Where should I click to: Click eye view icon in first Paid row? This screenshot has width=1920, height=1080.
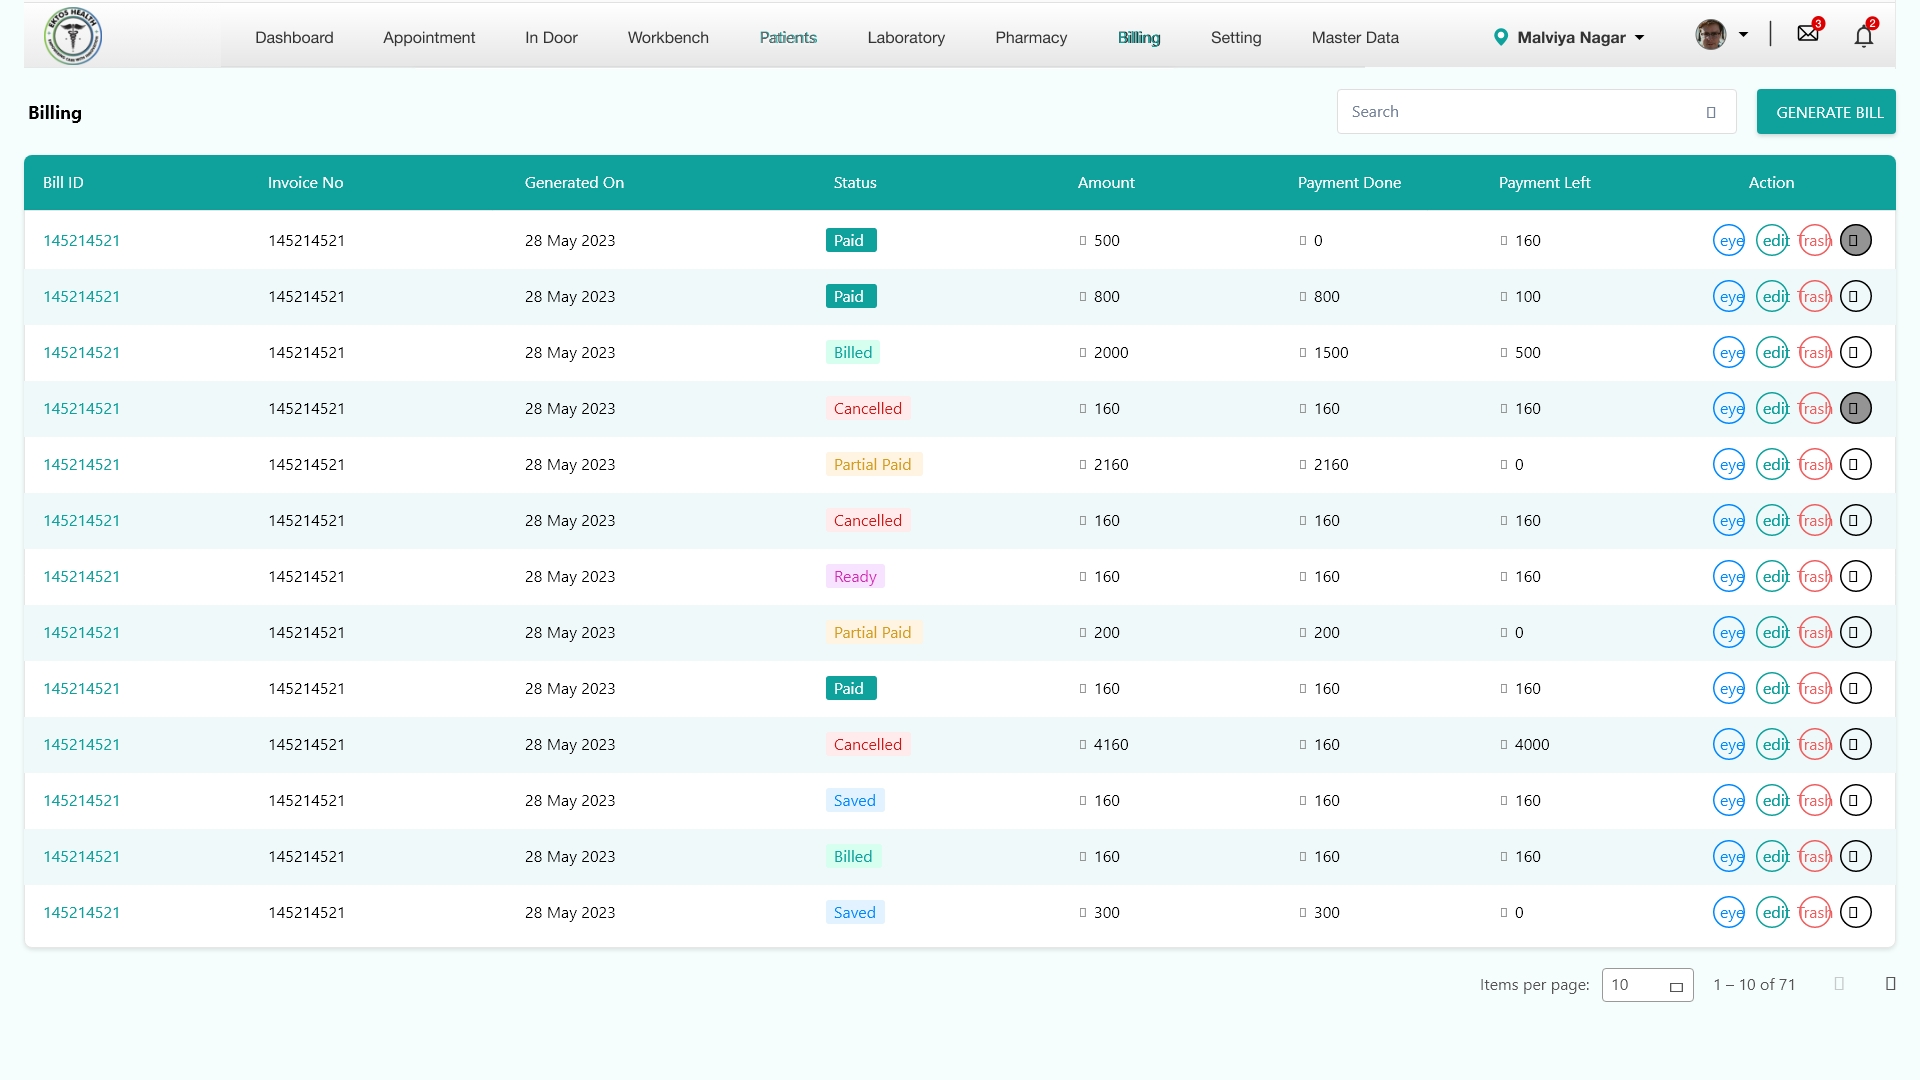[1729, 241]
